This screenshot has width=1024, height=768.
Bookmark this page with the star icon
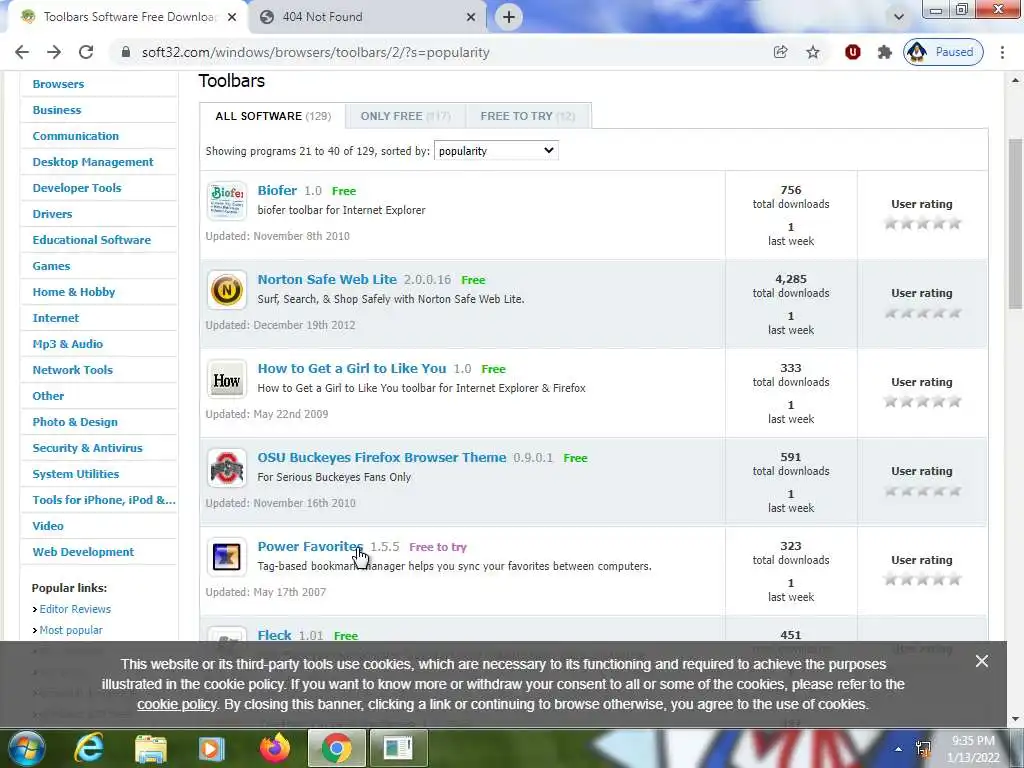(x=812, y=52)
